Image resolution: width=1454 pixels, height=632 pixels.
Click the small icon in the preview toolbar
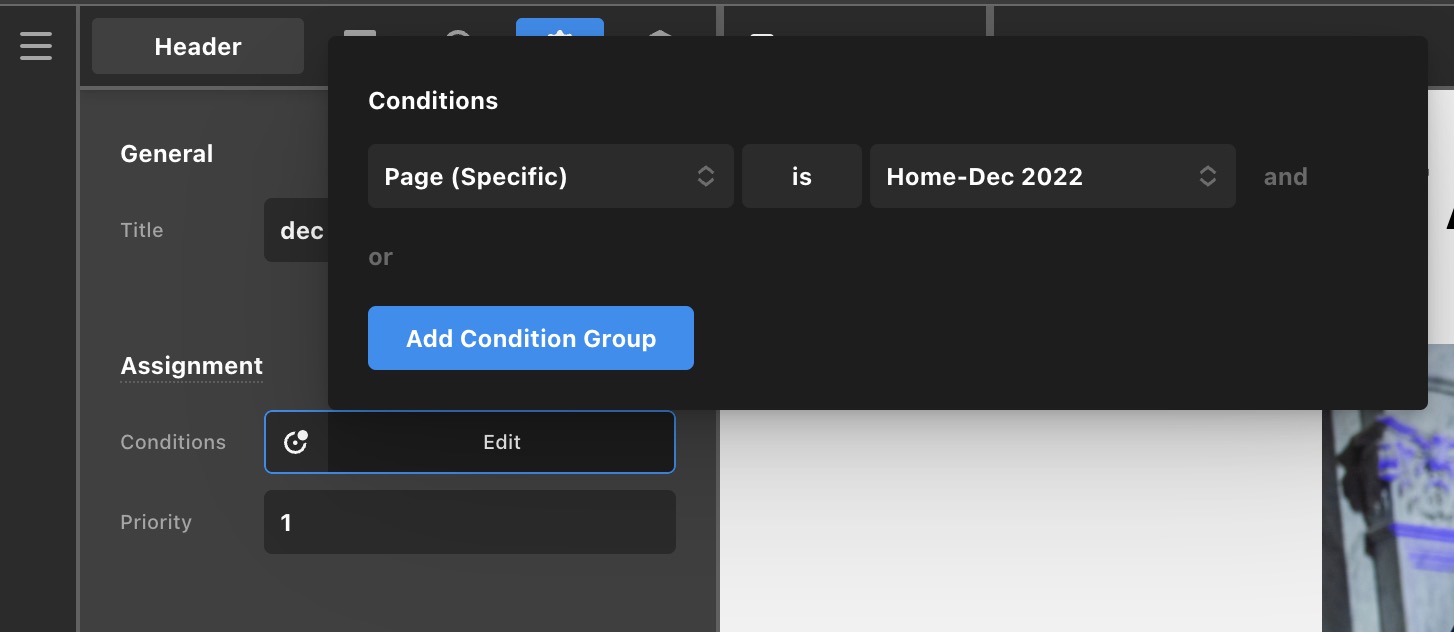pyautogui.click(x=762, y=34)
